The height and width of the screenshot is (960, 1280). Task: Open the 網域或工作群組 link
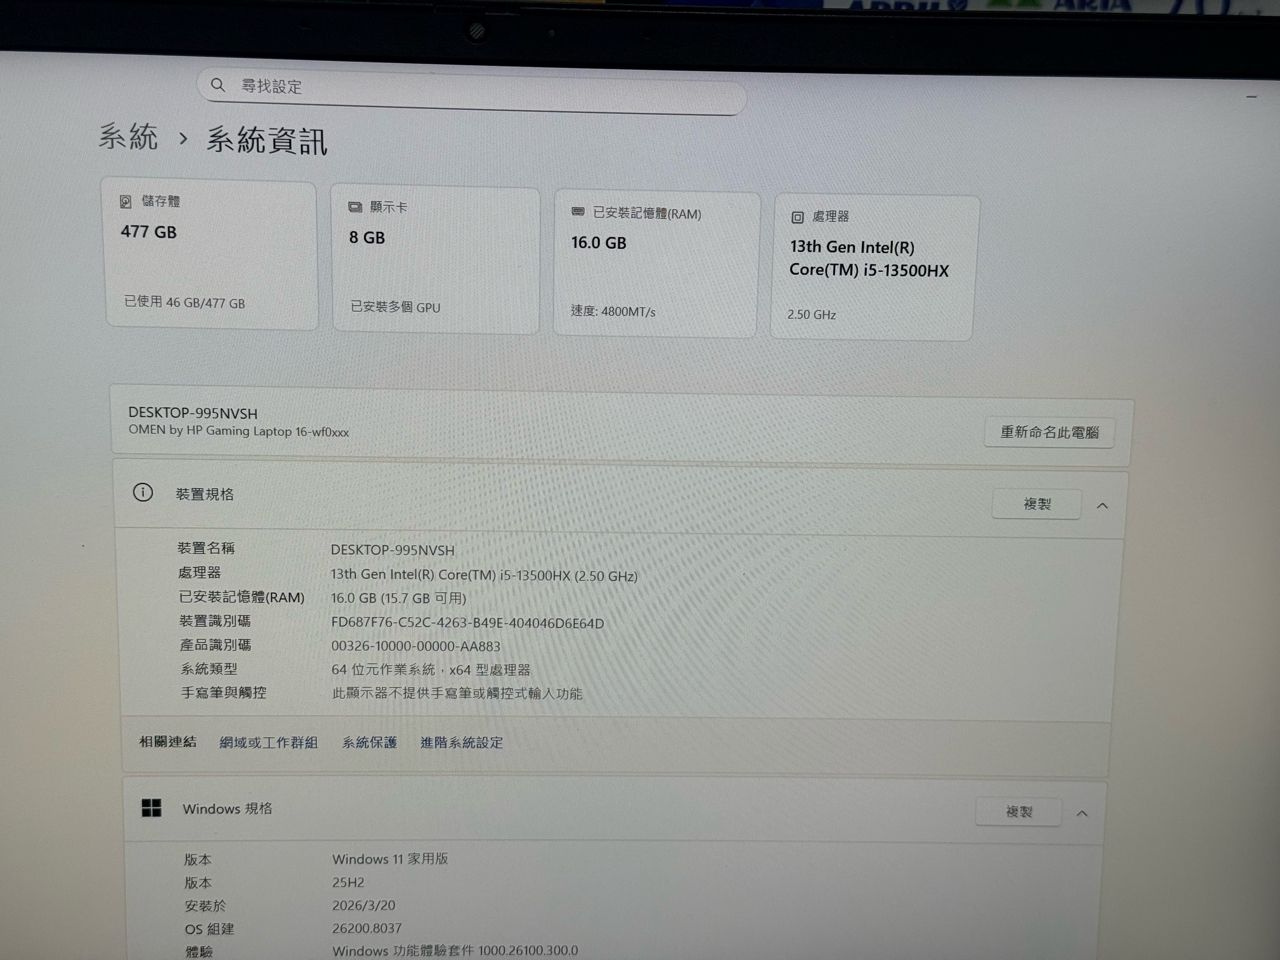tap(268, 742)
